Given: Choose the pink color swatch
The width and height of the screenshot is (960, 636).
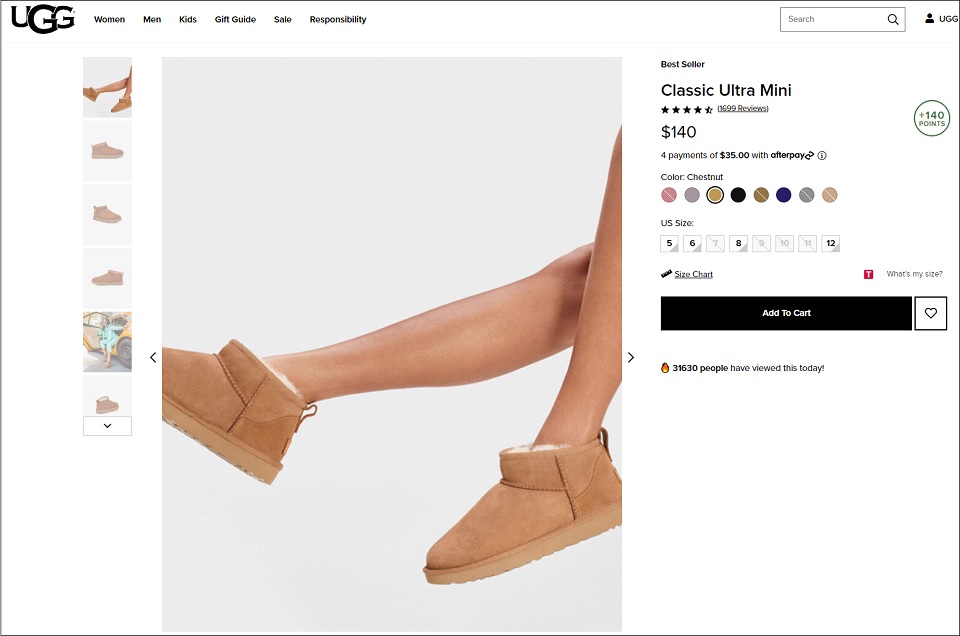Looking at the screenshot, I should tap(669, 195).
